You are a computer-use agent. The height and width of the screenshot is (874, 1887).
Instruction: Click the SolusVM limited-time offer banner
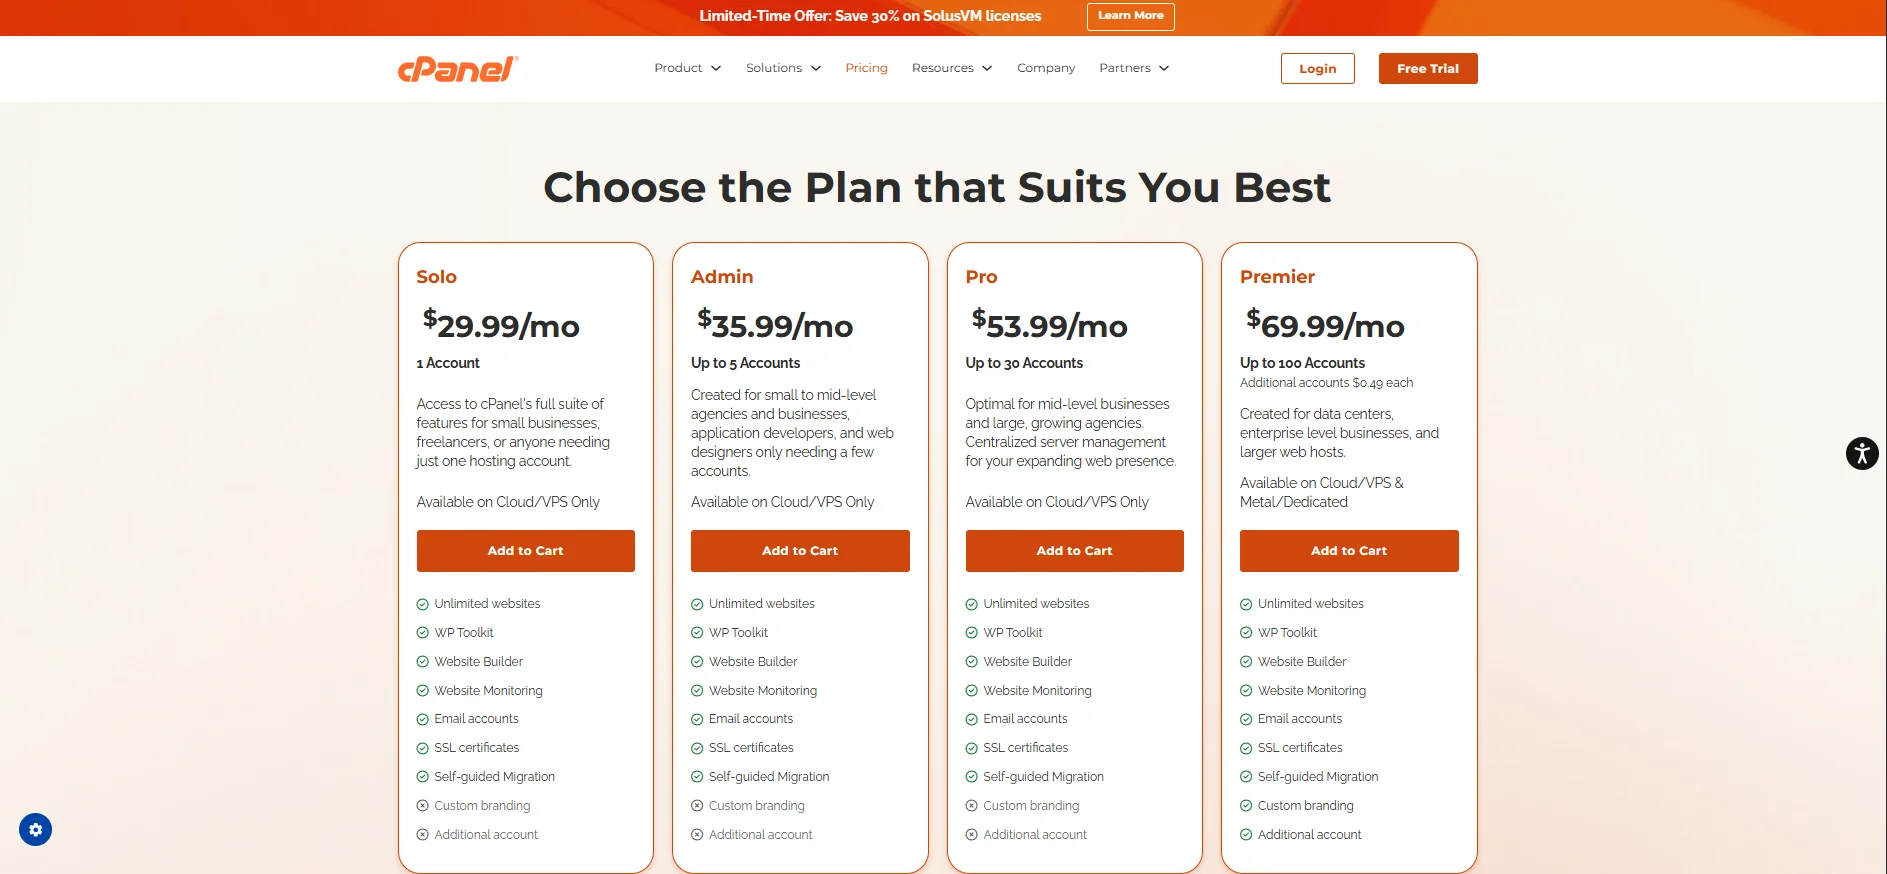(870, 16)
